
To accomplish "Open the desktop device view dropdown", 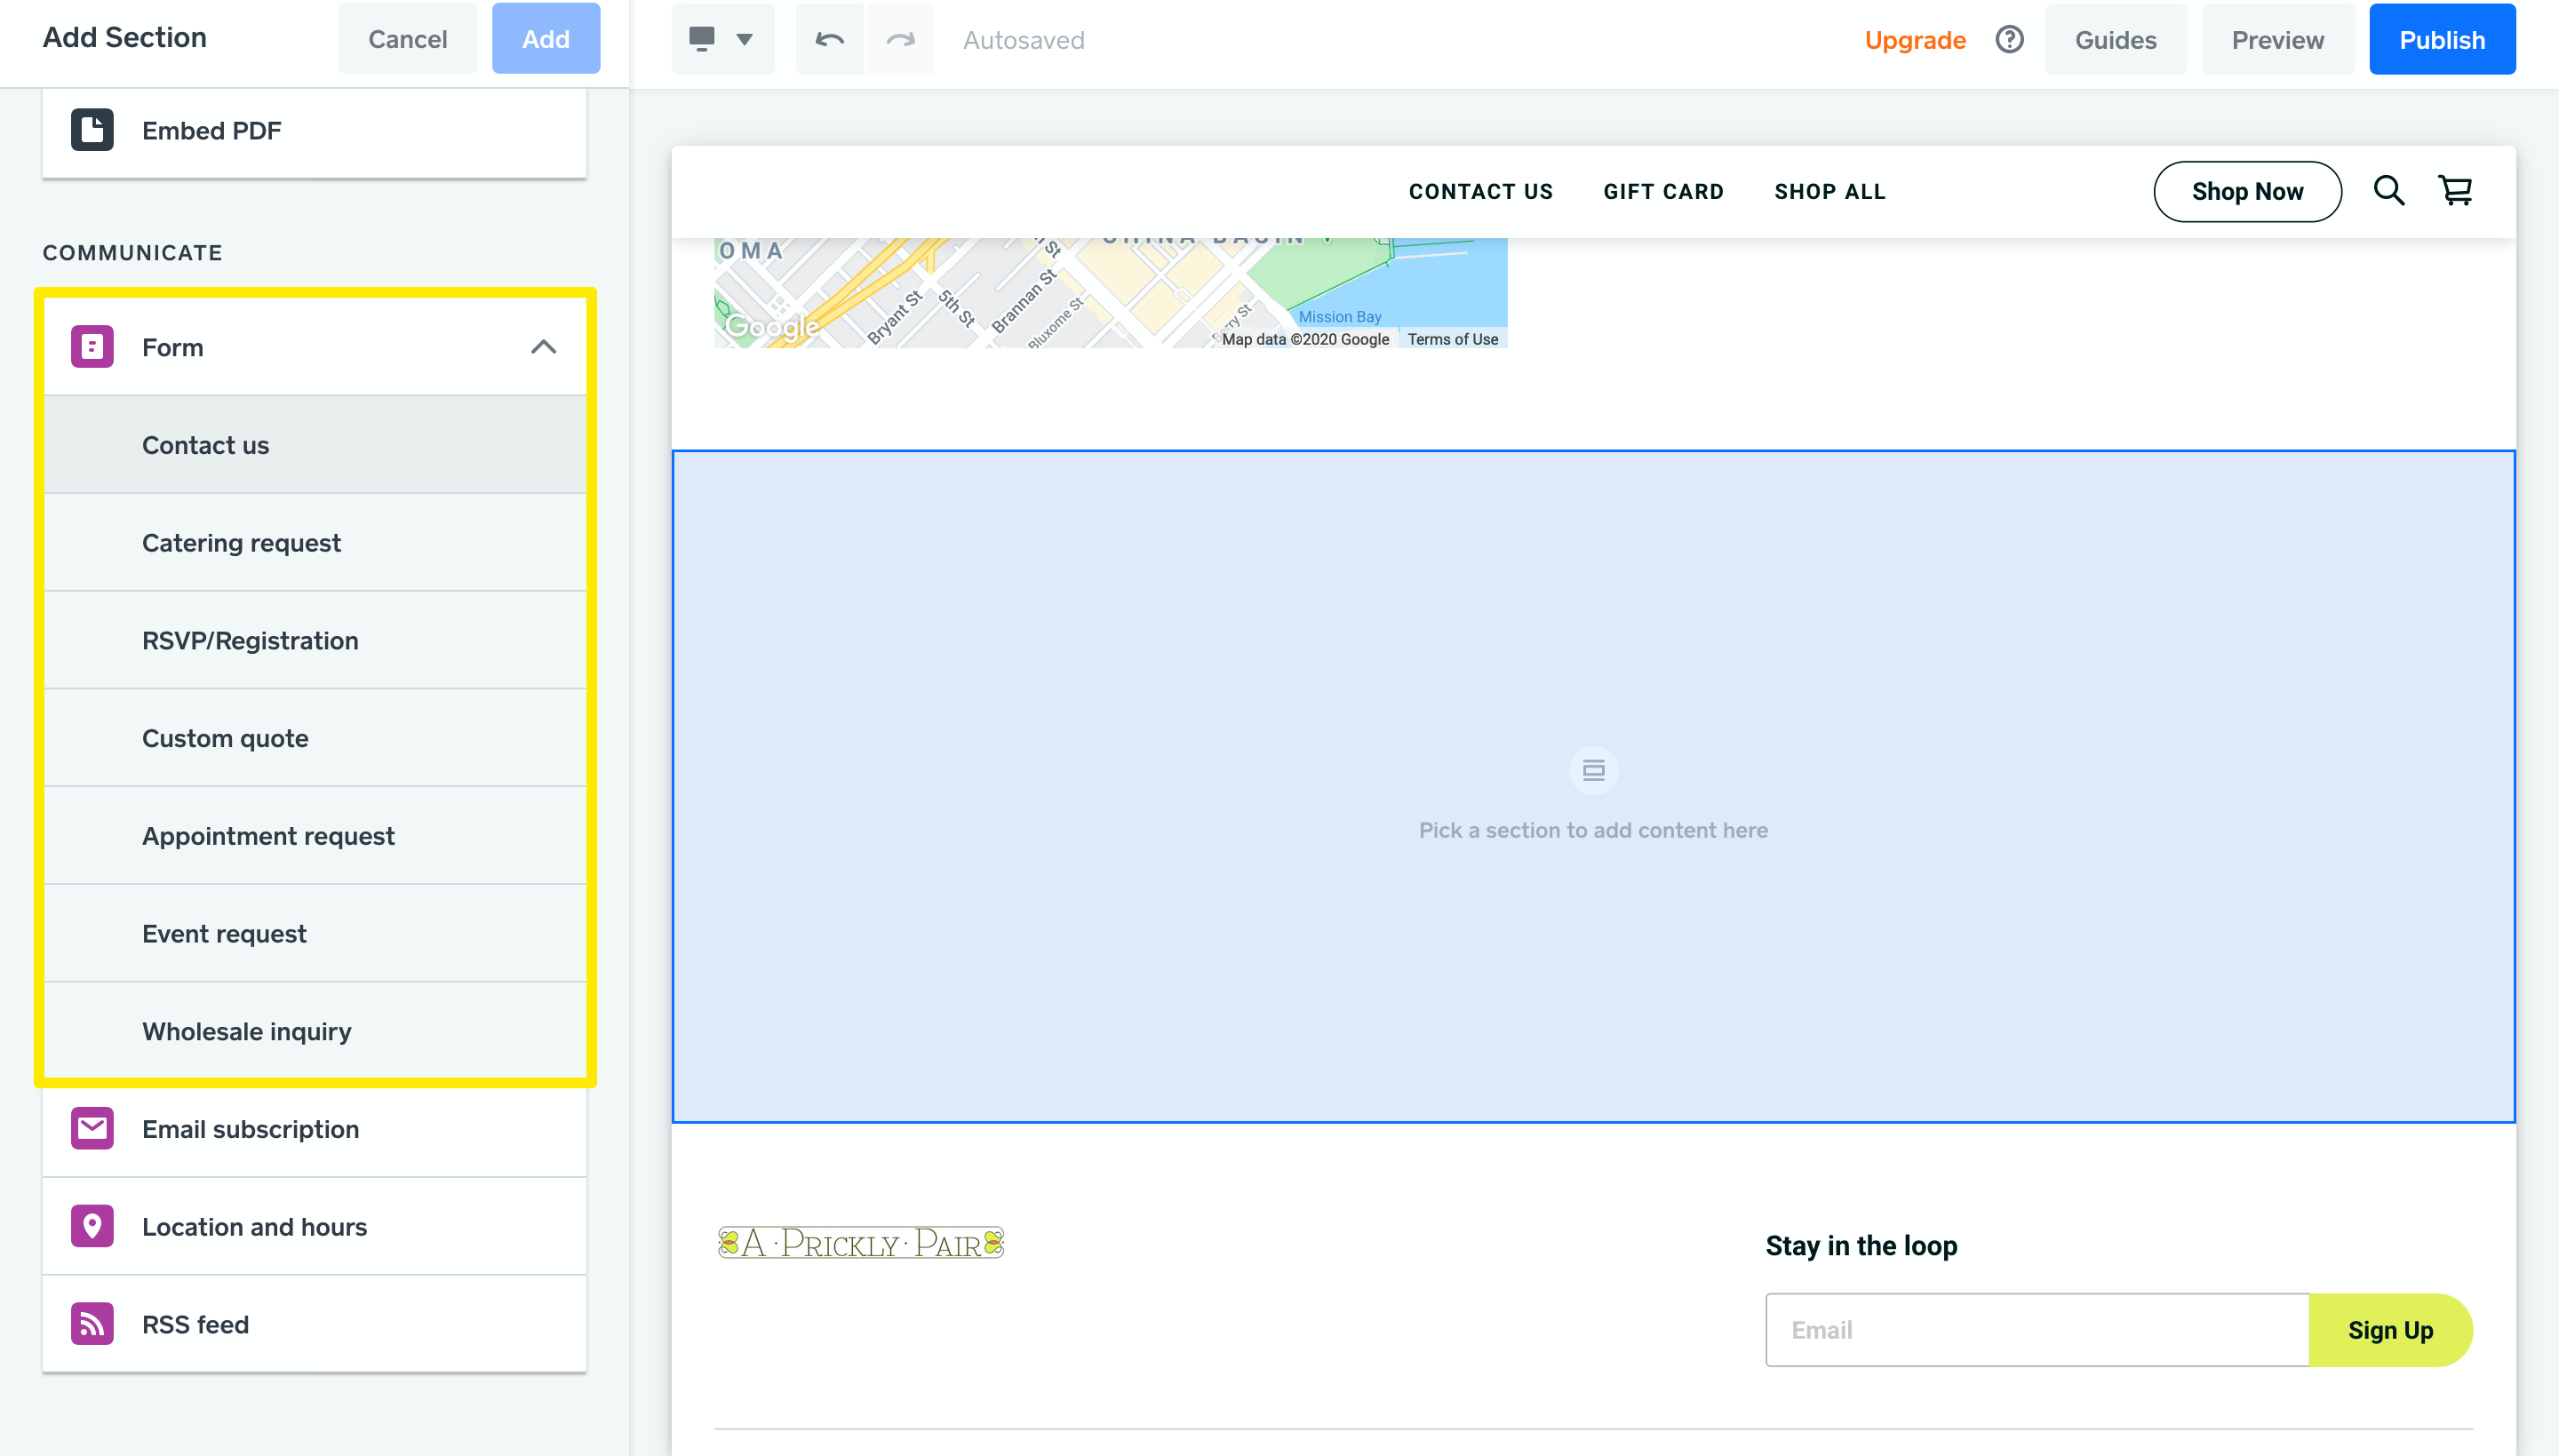I will (x=722, y=40).
